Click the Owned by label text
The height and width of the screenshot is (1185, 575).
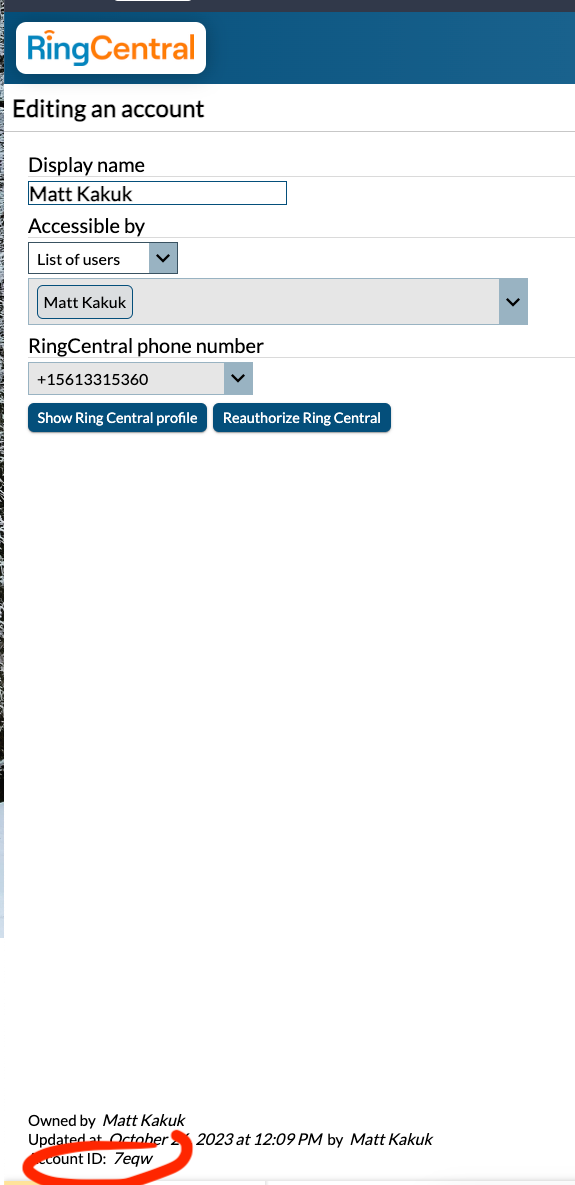pos(62,1120)
